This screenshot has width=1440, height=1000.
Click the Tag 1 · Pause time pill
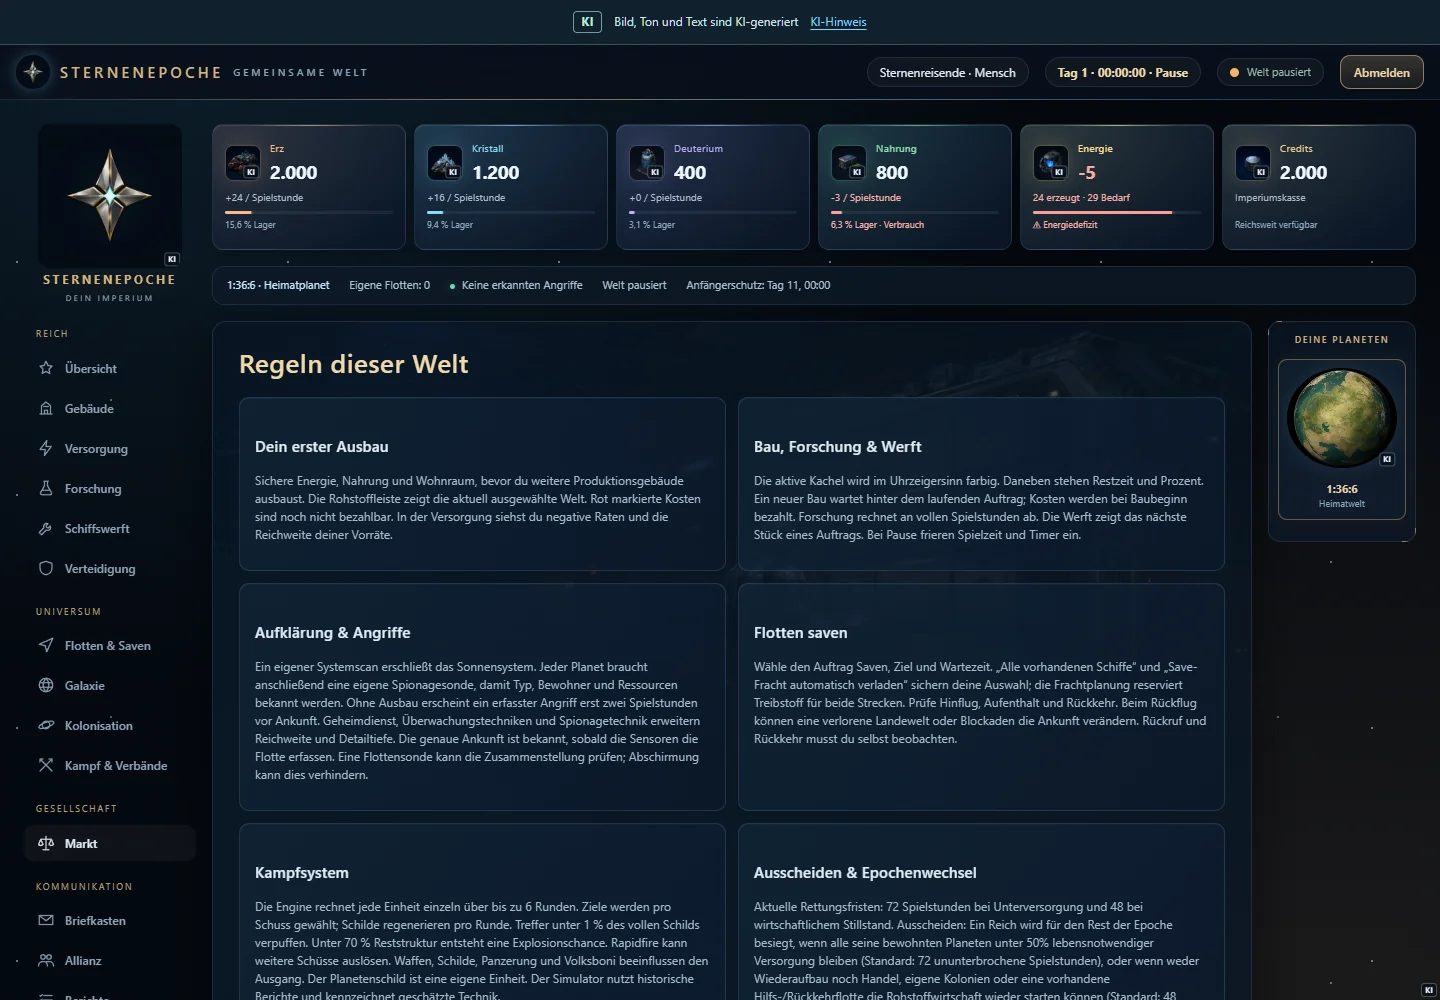[1122, 72]
